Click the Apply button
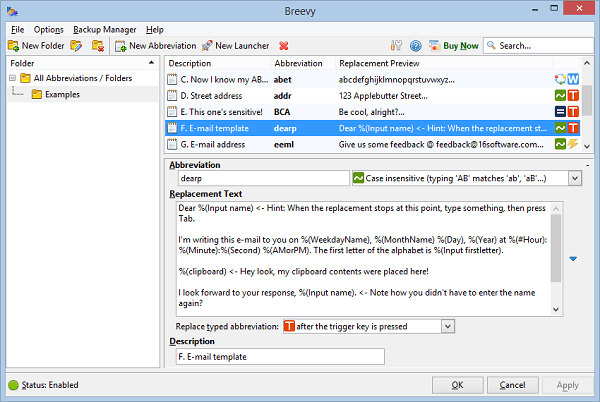 [x=568, y=385]
